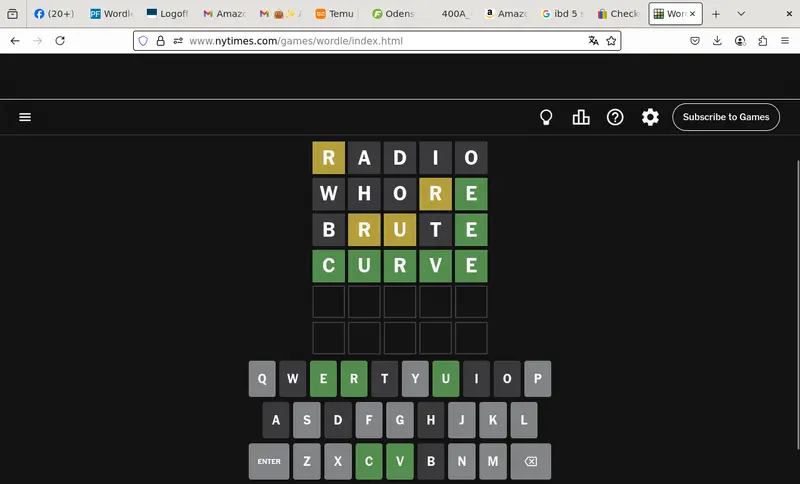Open the Firefox account icon
The image size is (800, 484).
point(740,41)
